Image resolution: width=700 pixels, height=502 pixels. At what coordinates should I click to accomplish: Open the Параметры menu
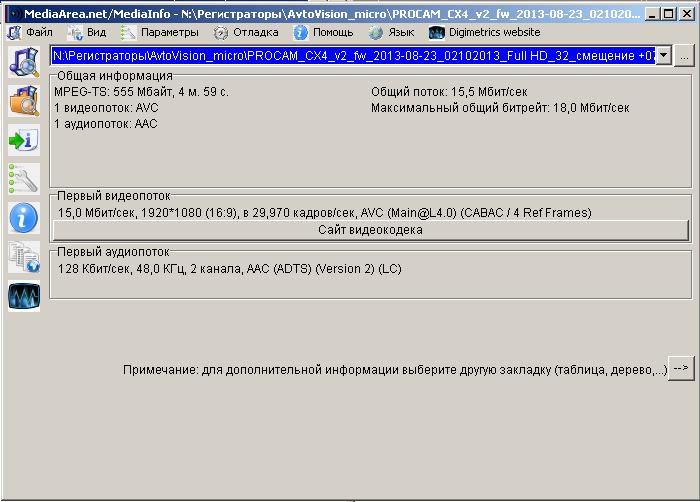click(160, 32)
